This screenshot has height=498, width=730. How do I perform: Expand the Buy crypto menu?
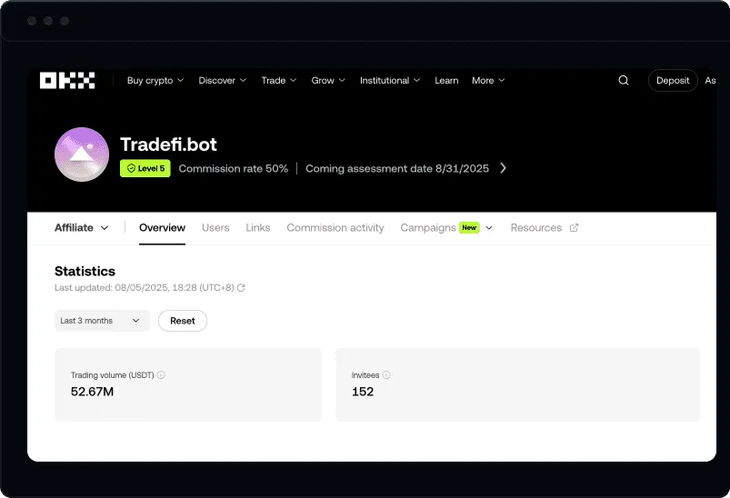155,81
